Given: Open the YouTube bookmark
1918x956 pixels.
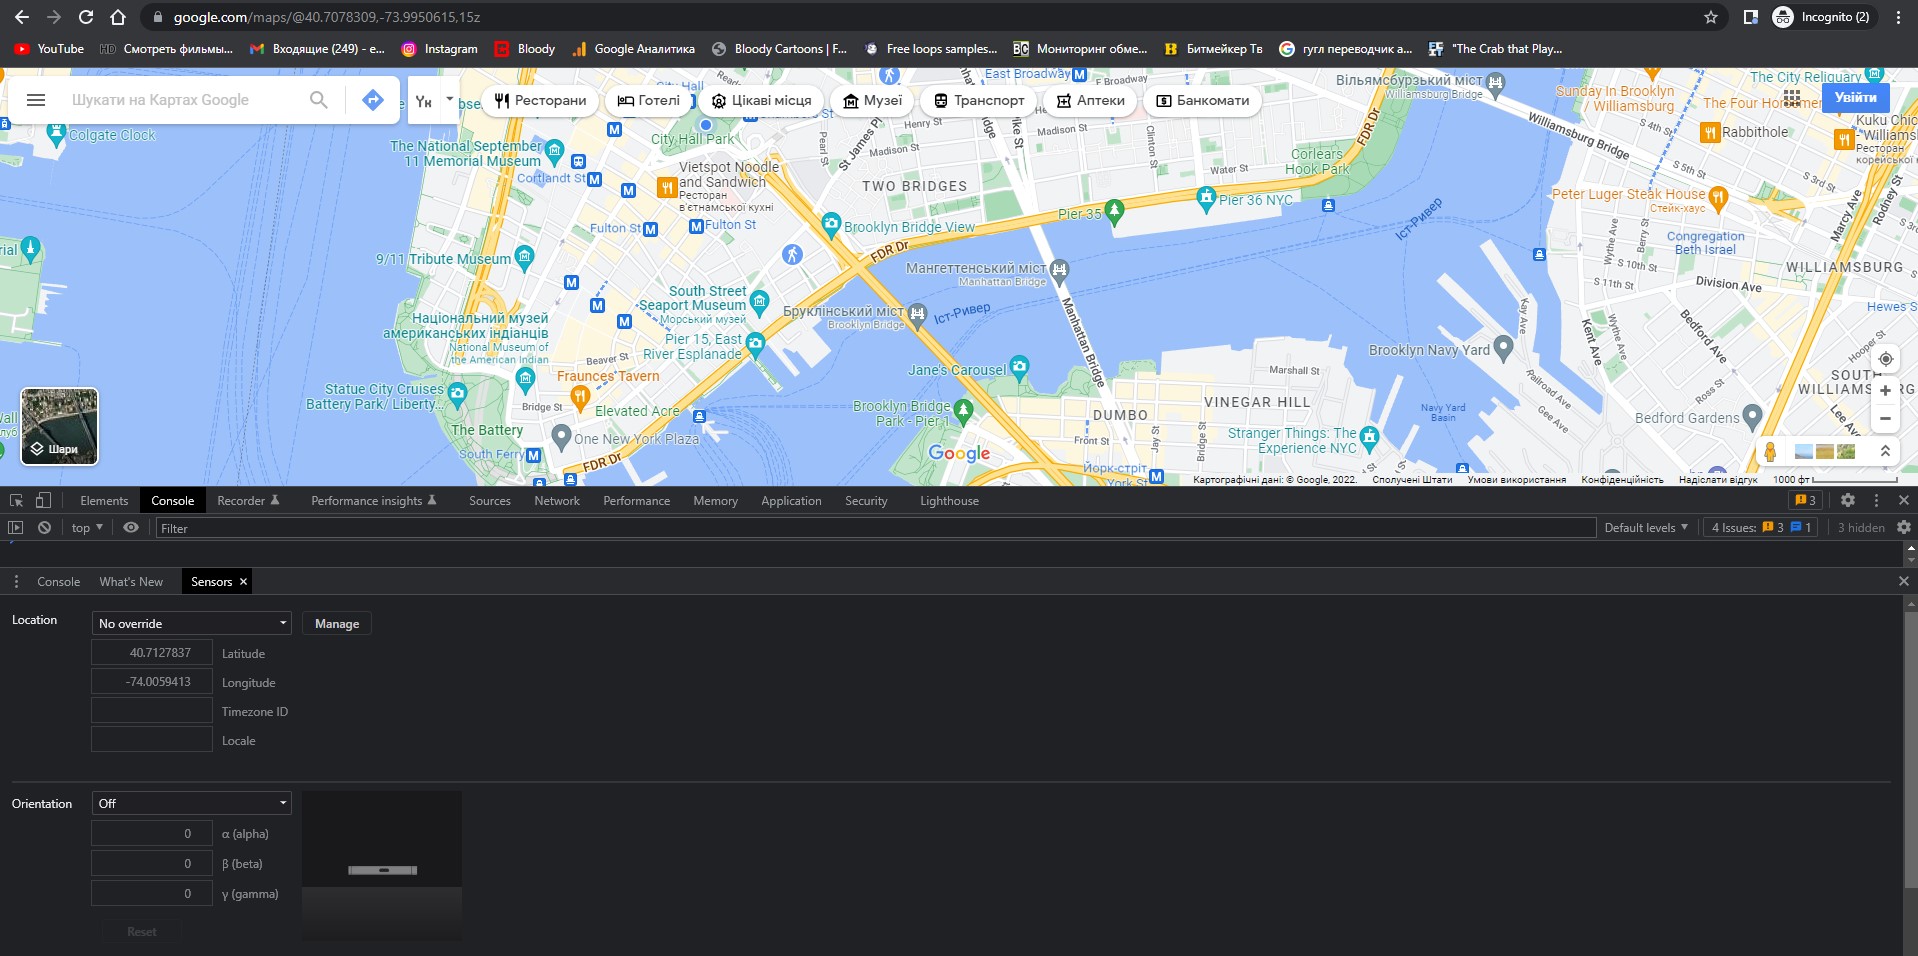Looking at the screenshot, I should (49, 48).
